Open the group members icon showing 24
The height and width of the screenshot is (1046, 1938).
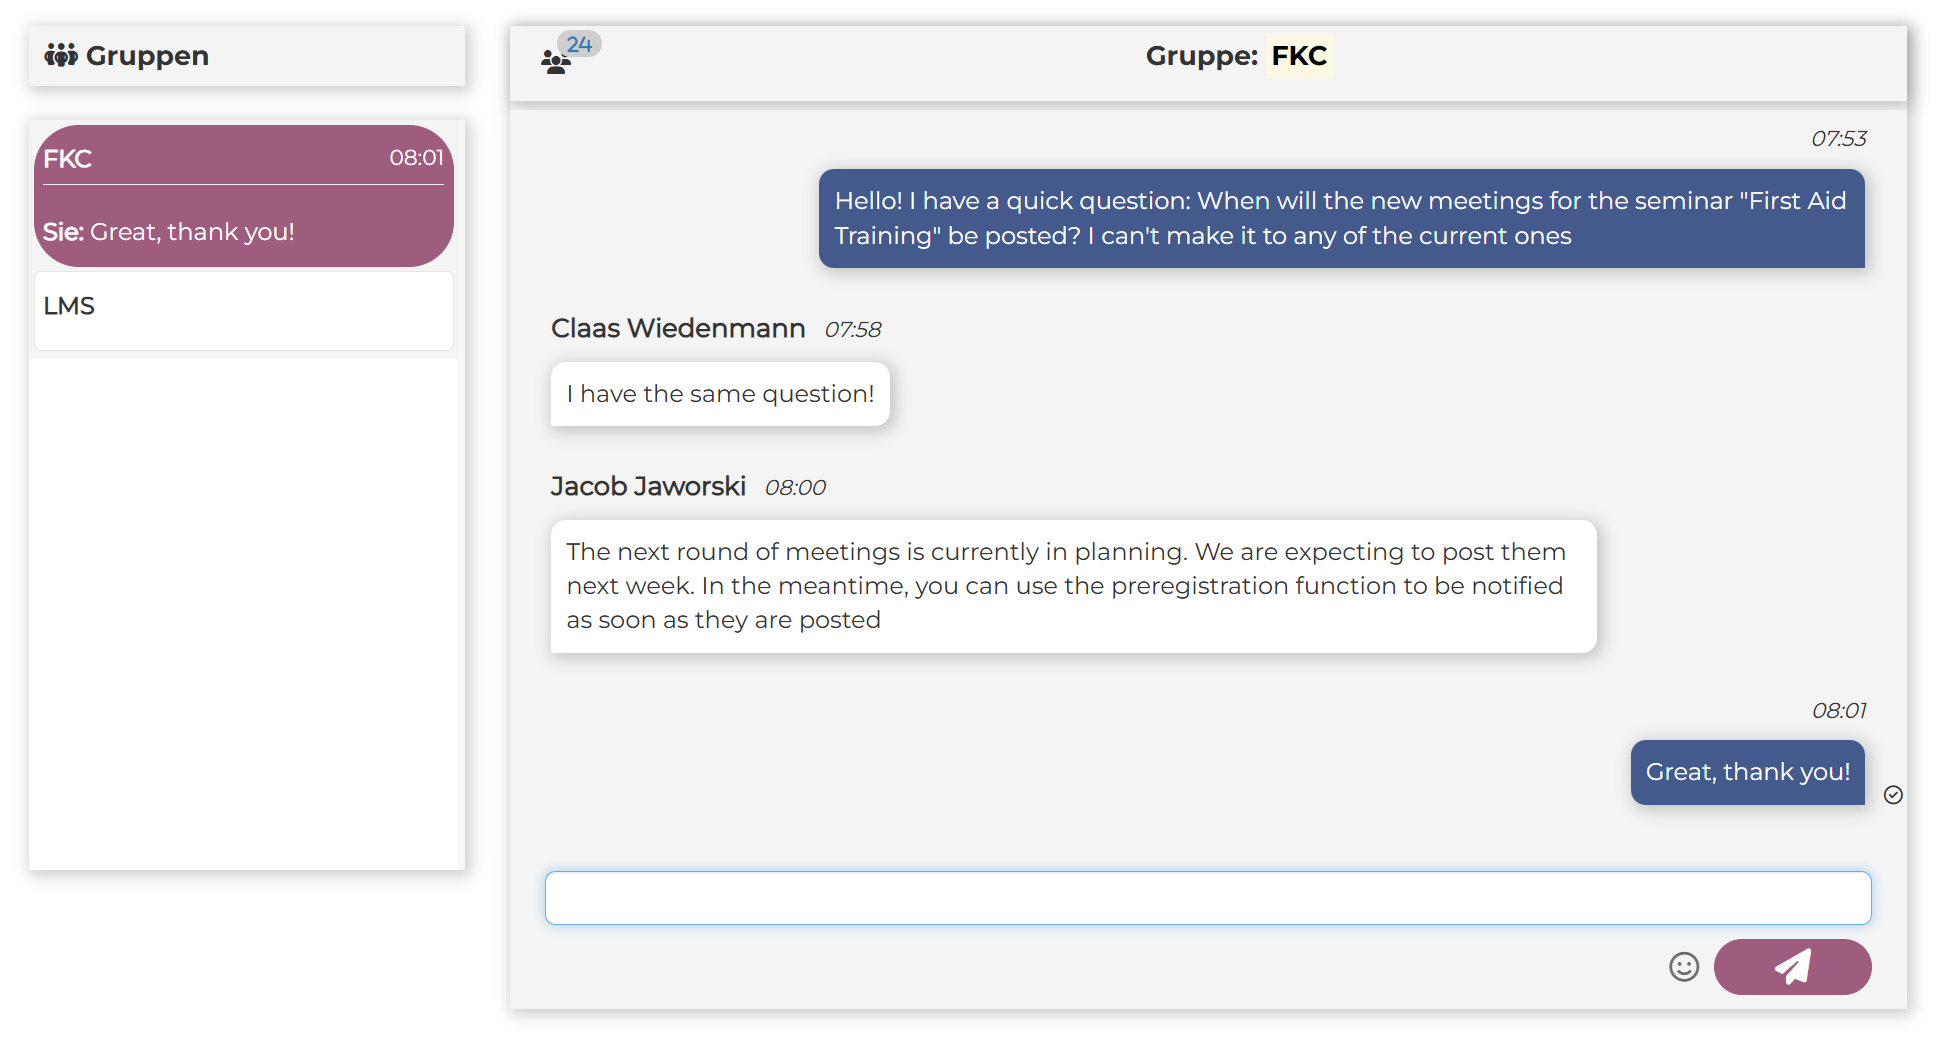pos(556,63)
